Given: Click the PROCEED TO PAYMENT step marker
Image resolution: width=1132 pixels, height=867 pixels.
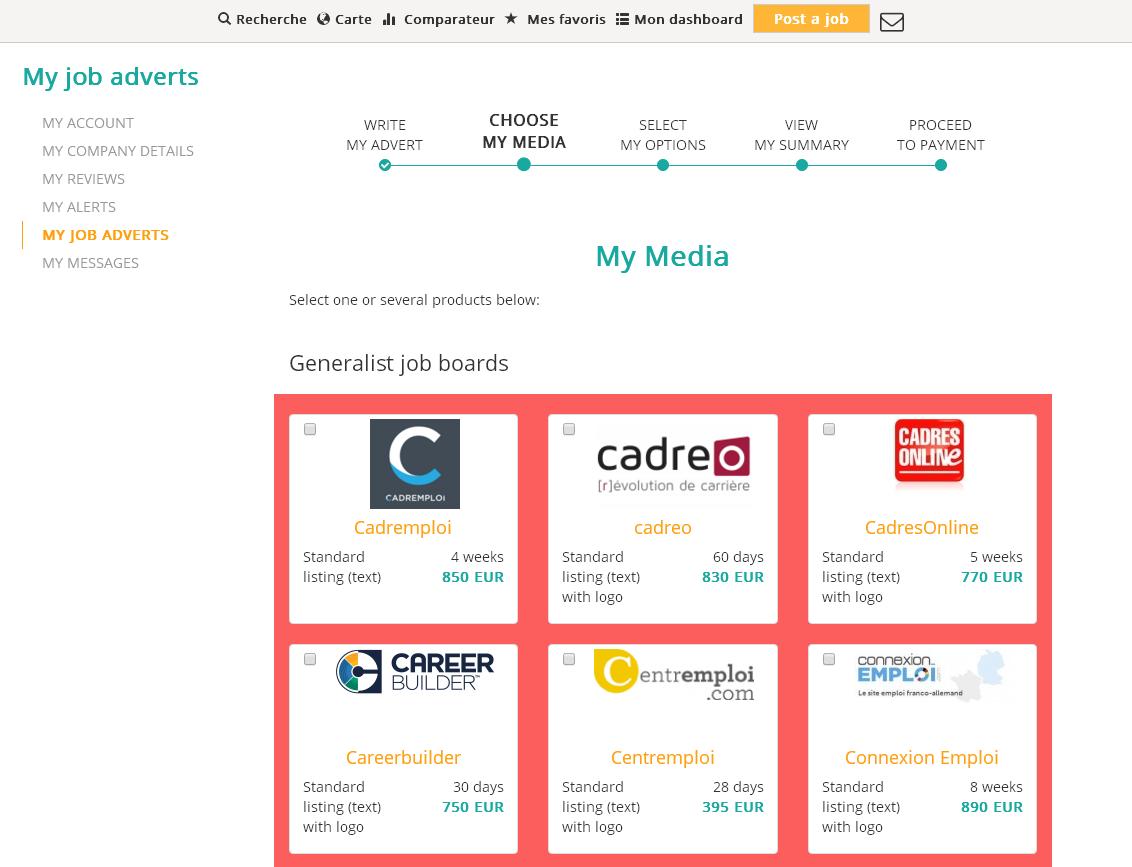Looking at the screenshot, I should tap(940, 165).
